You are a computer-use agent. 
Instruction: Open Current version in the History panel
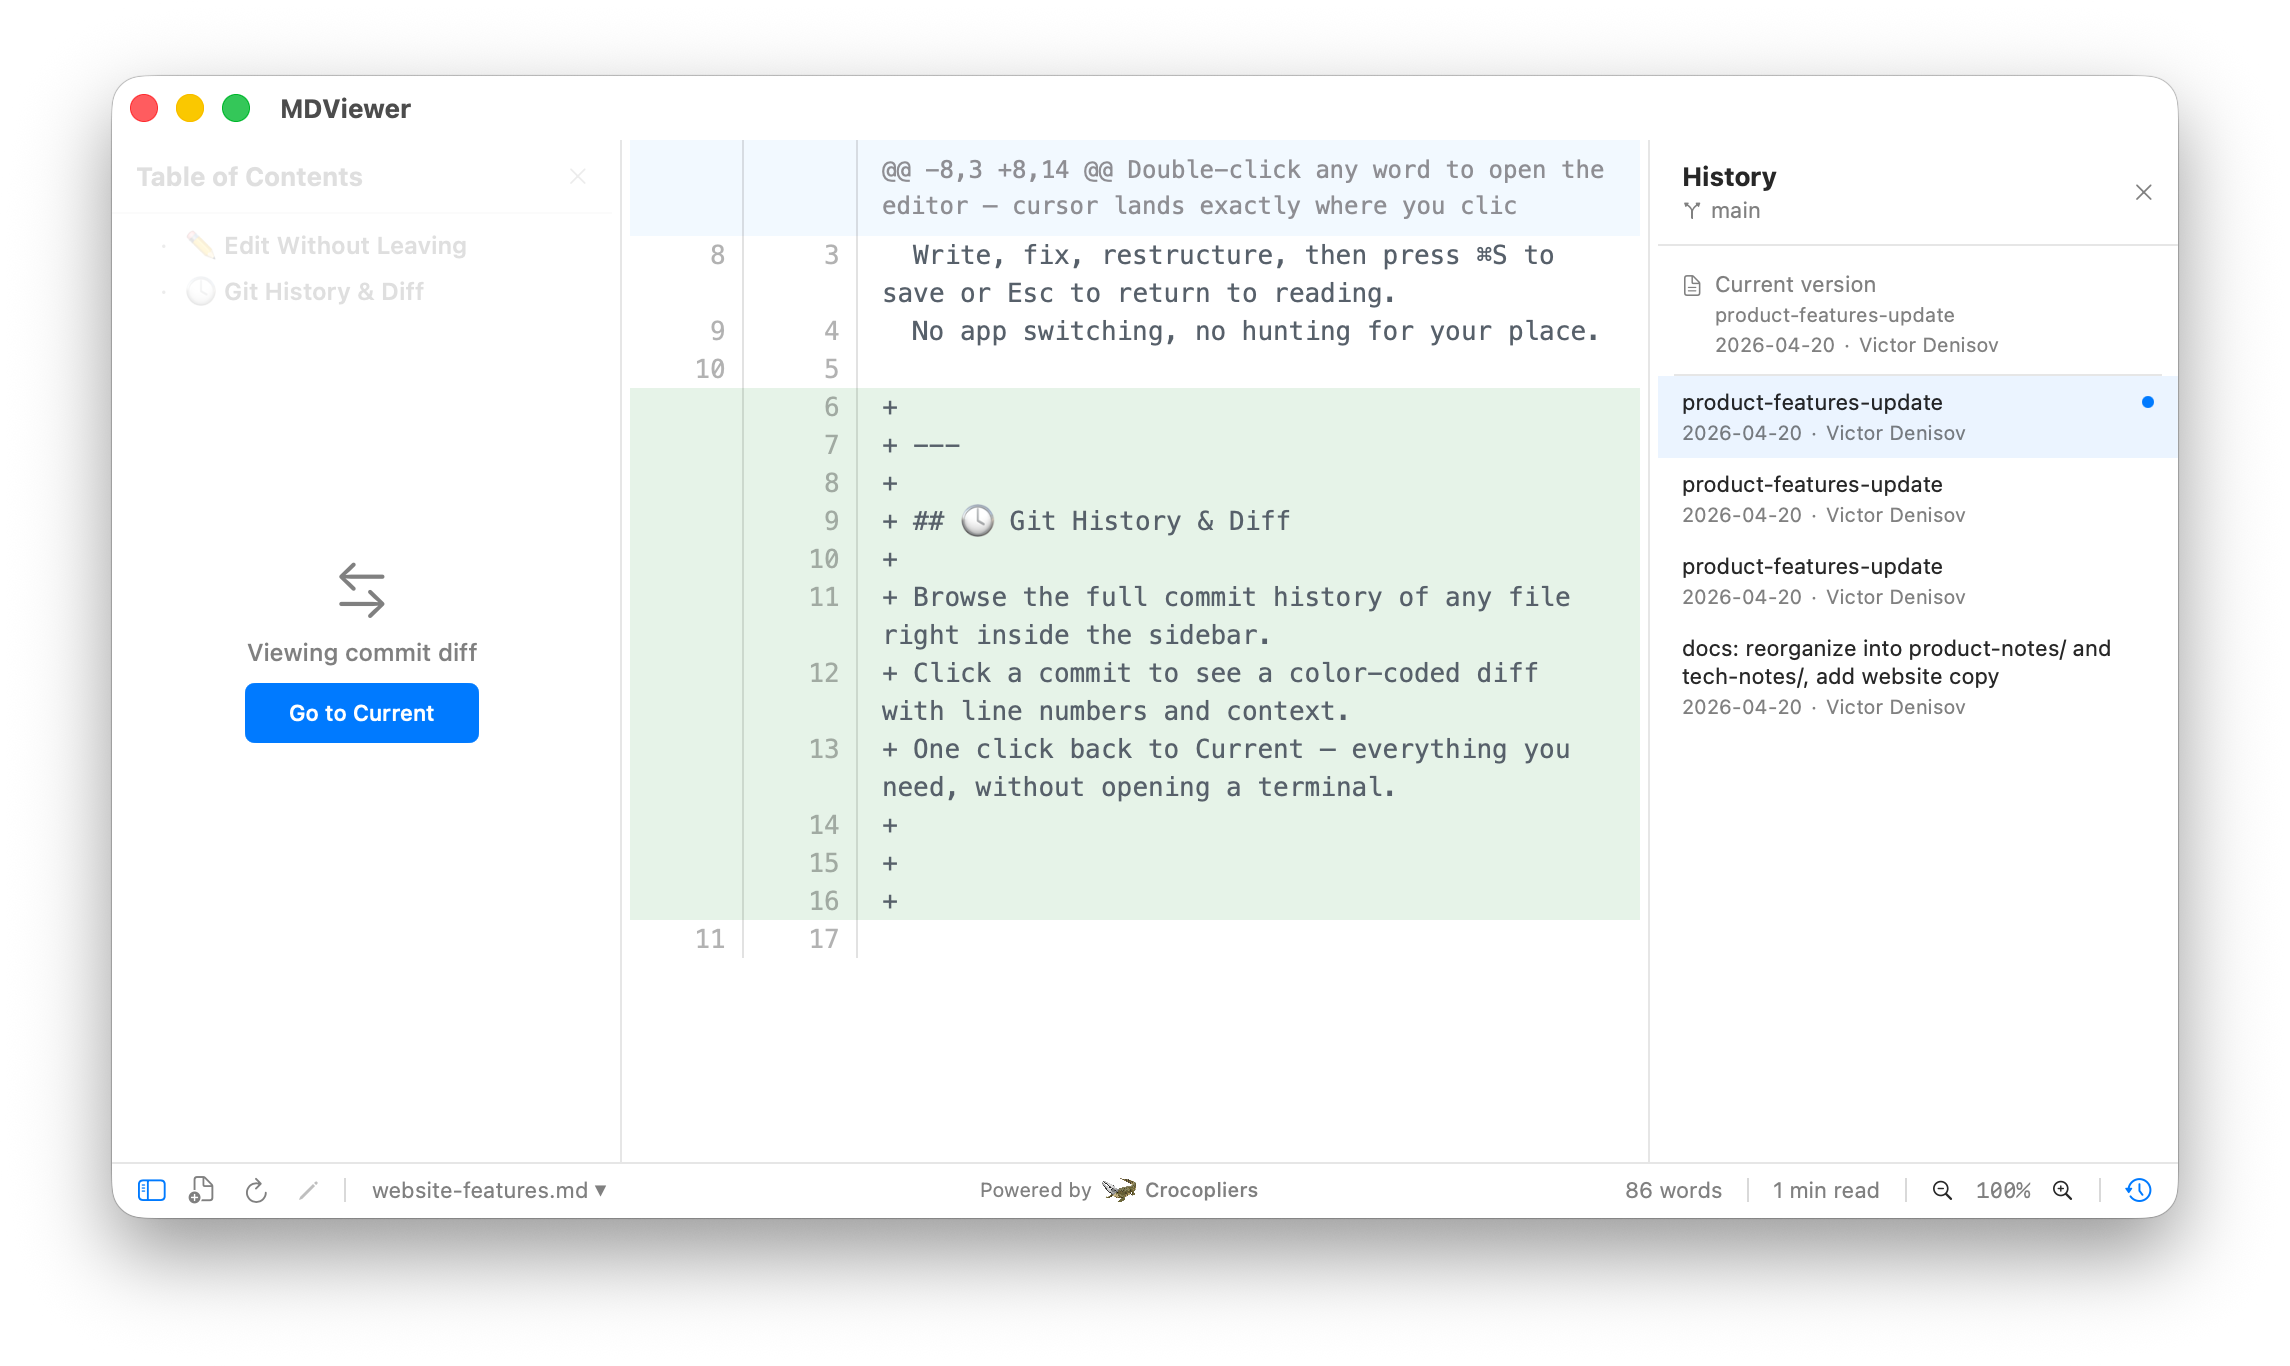click(1793, 284)
